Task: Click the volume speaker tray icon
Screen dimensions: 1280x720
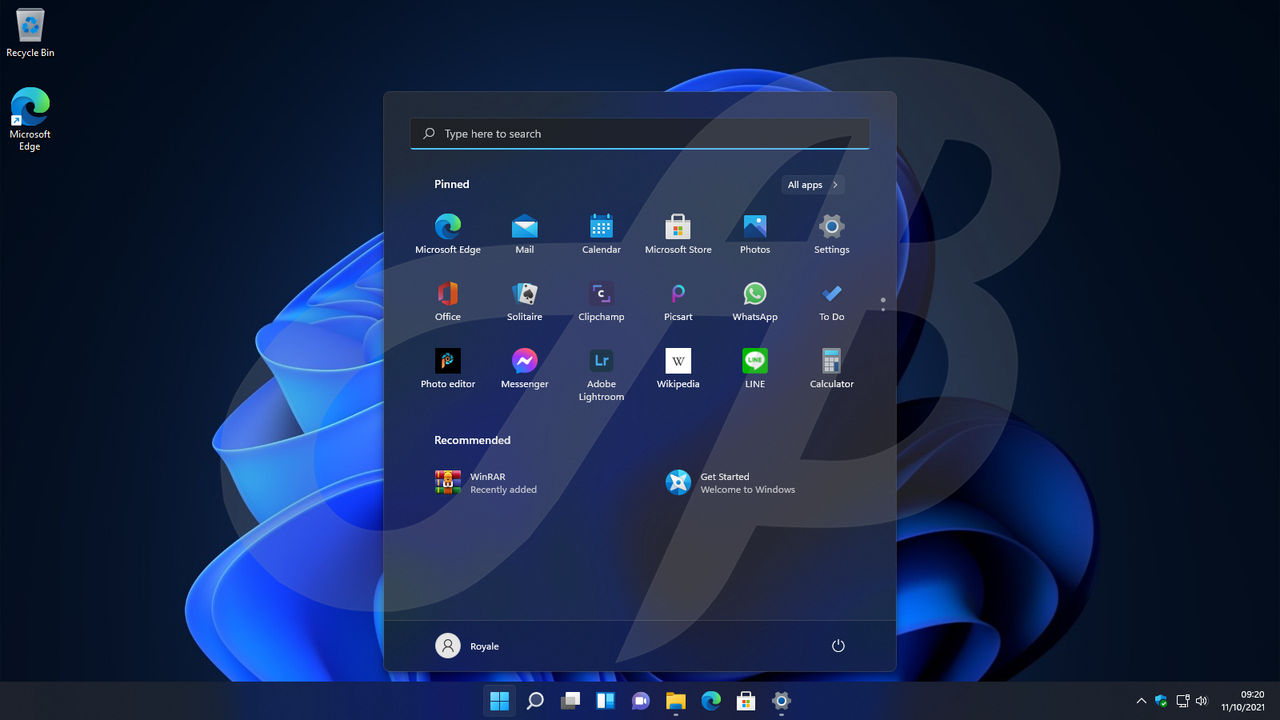Action: coord(1201,701)
